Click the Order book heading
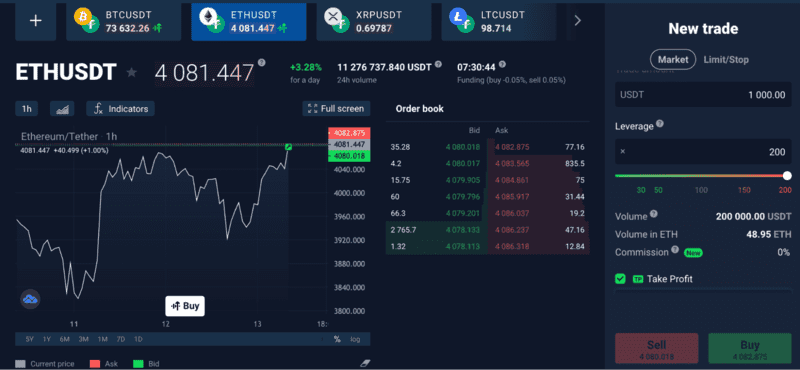 [x=419, y=109]
